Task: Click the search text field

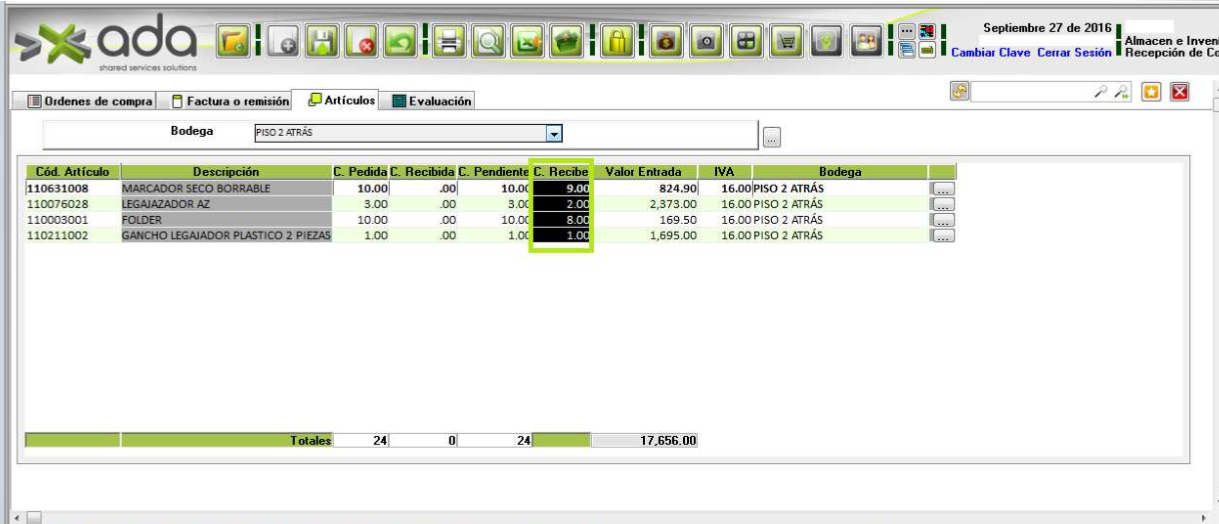Action: 1030,93
